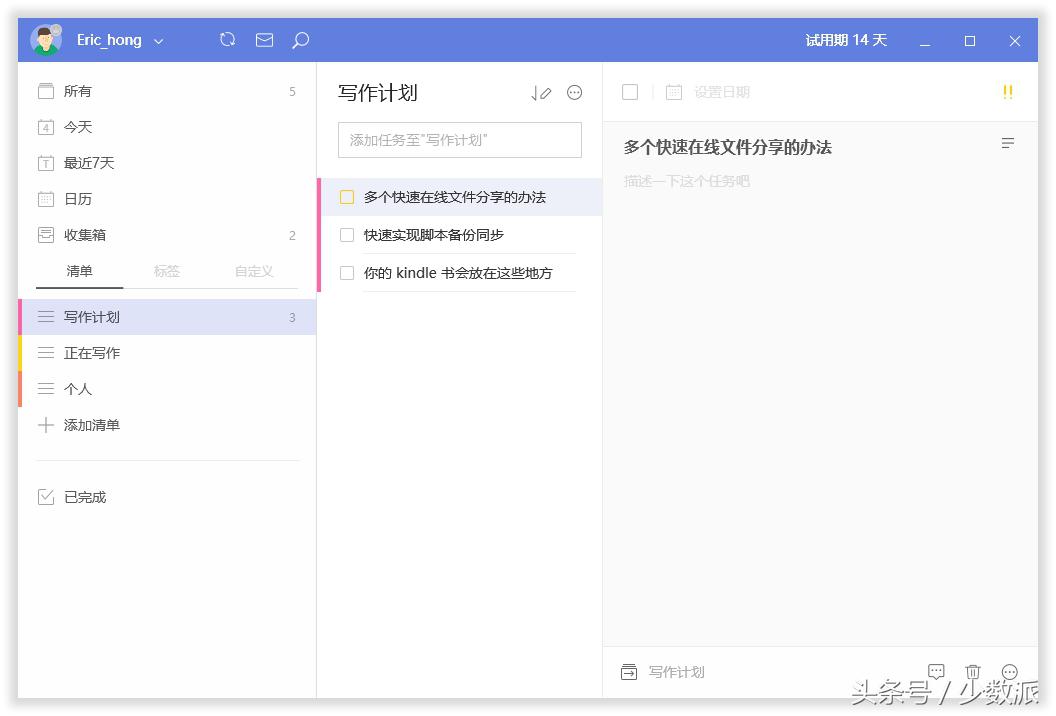Open search using the magnifier icon
Viewport: 1056px width, 716px height.
299,40
